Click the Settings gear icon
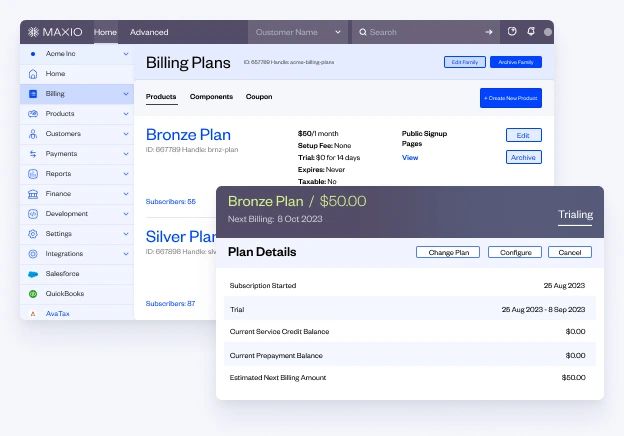Screen dimensions: 624x436 coord(33,234)
